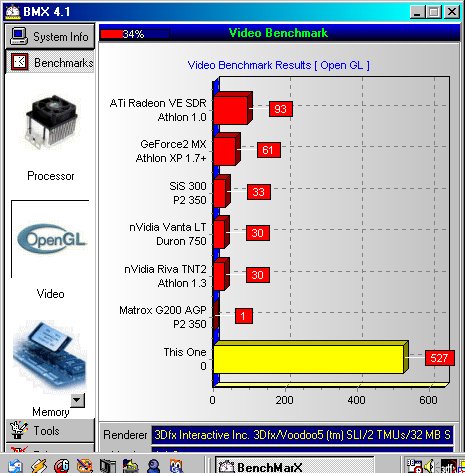
Task: Click the BenchMarX taskbar button
Action: (x=294, y=466)
